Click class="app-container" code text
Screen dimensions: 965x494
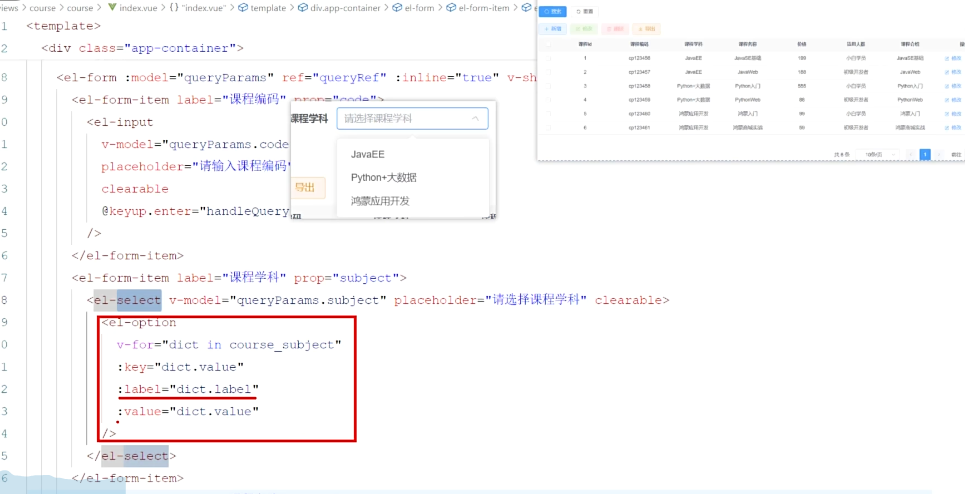(x=158, y=48)
